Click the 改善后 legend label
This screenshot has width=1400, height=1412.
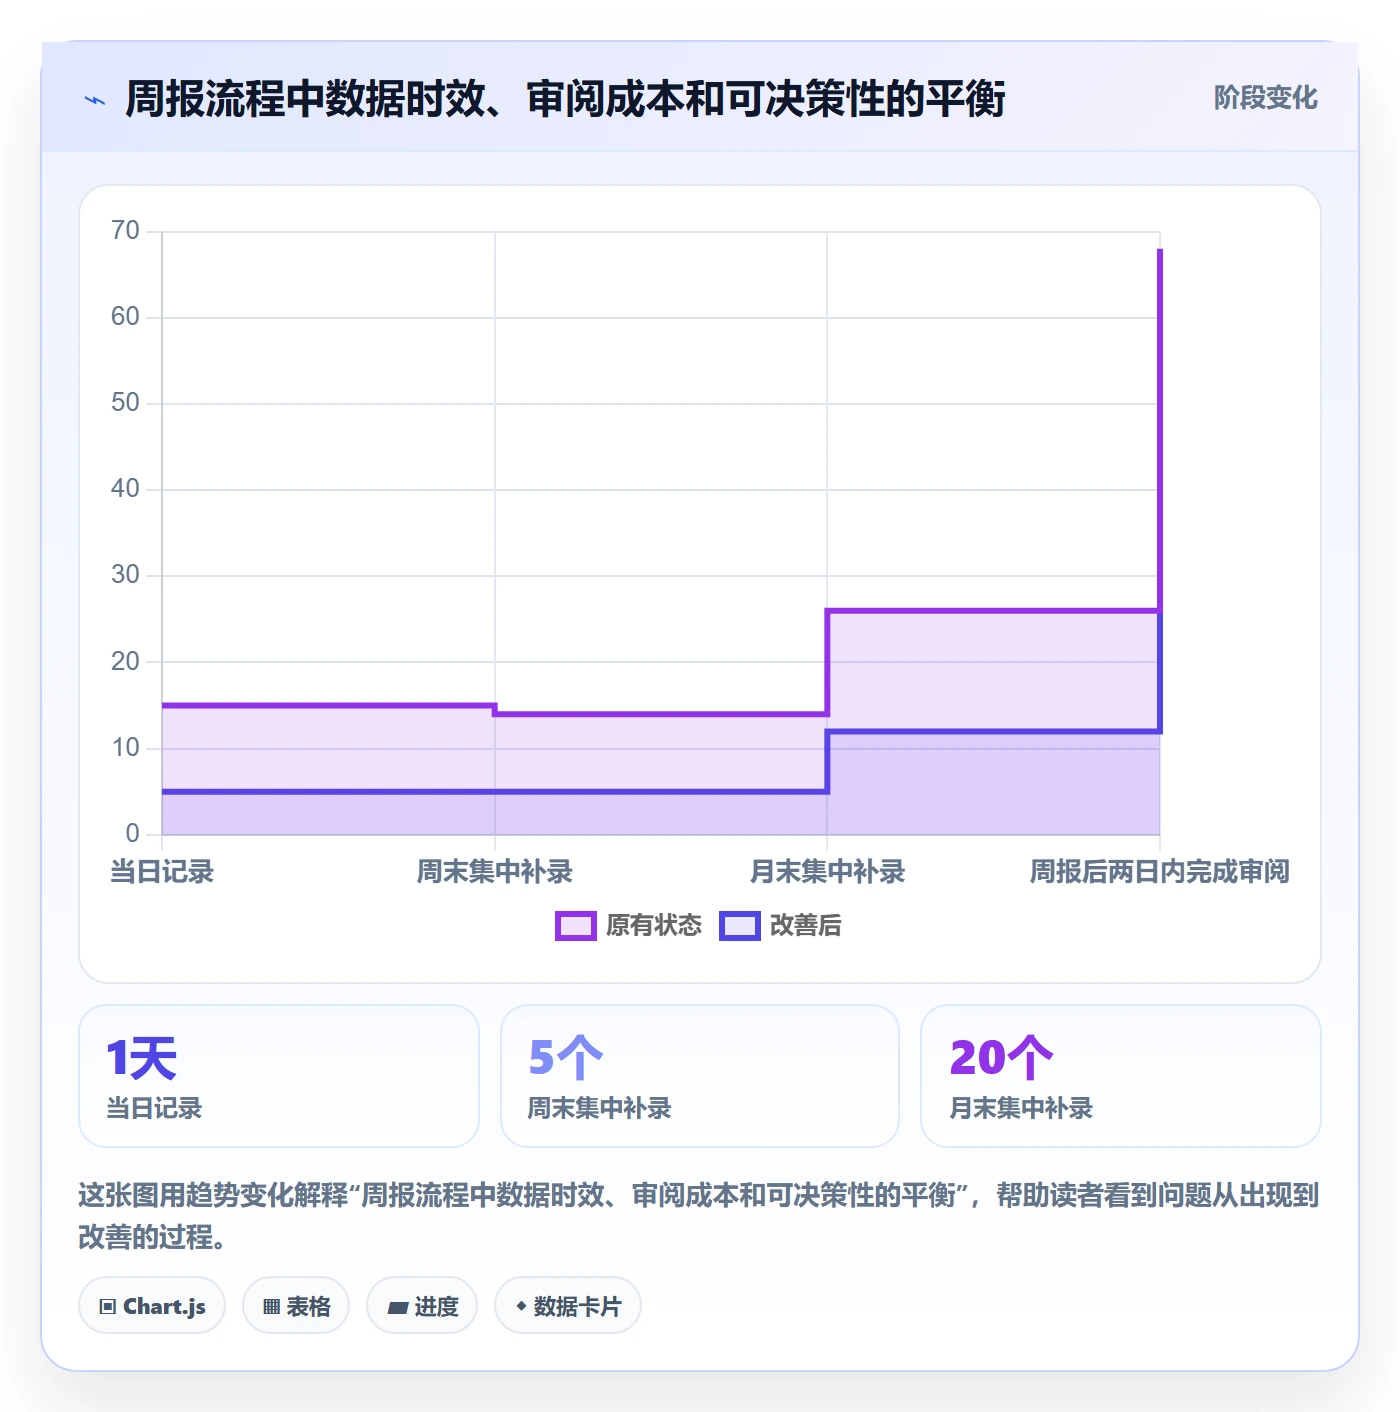[806, 926]
